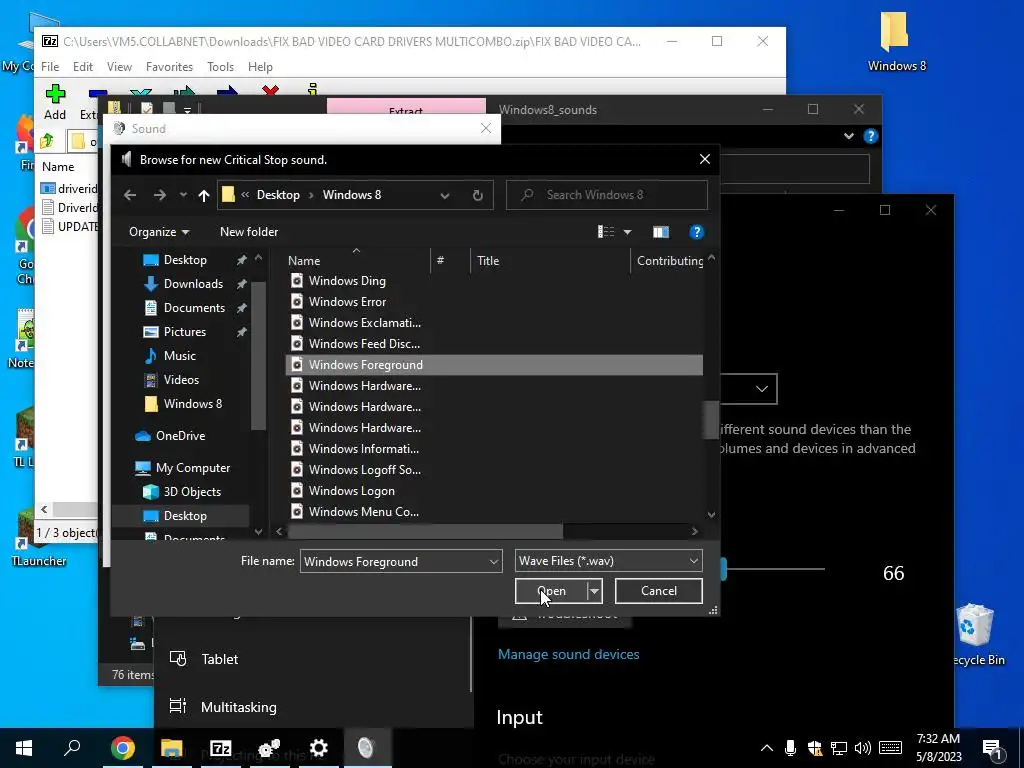Screen dimensions: 1024x768
Task: Open File Explorer from taskbar
Action: 171,748
